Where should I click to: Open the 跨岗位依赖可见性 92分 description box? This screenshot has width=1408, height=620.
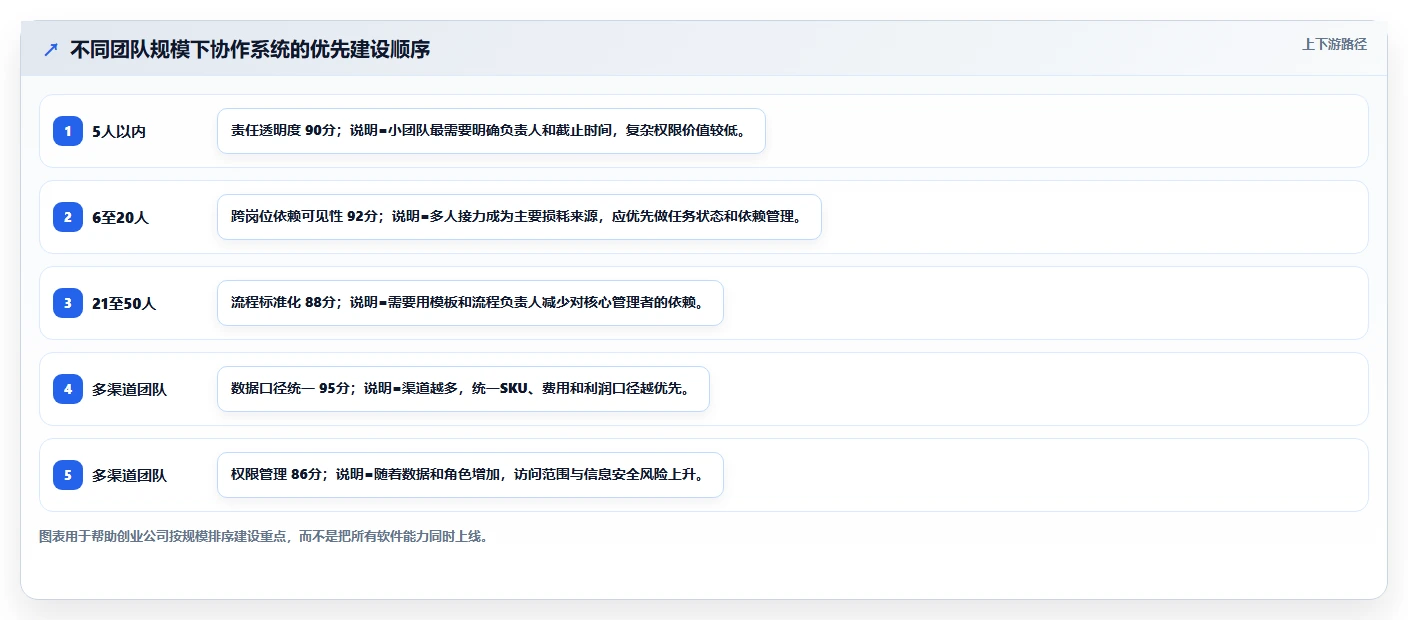pos(519,217)
